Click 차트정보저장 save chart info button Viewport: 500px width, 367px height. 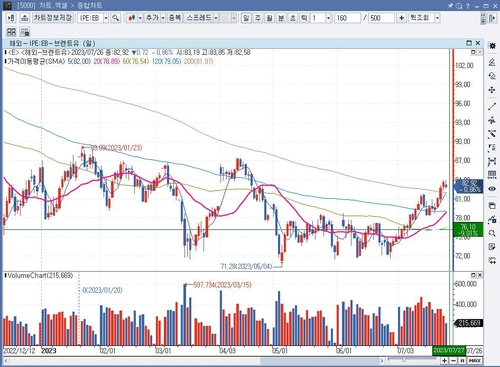(53, 18)
